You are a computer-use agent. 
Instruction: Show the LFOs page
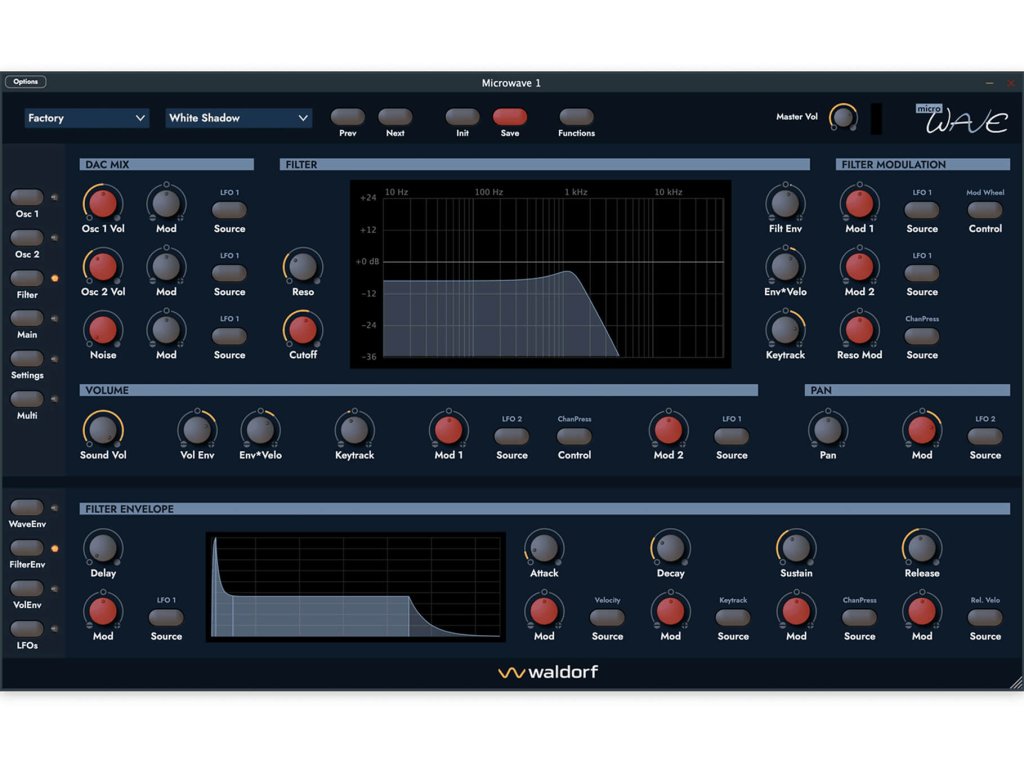click(x=27, y=629)
